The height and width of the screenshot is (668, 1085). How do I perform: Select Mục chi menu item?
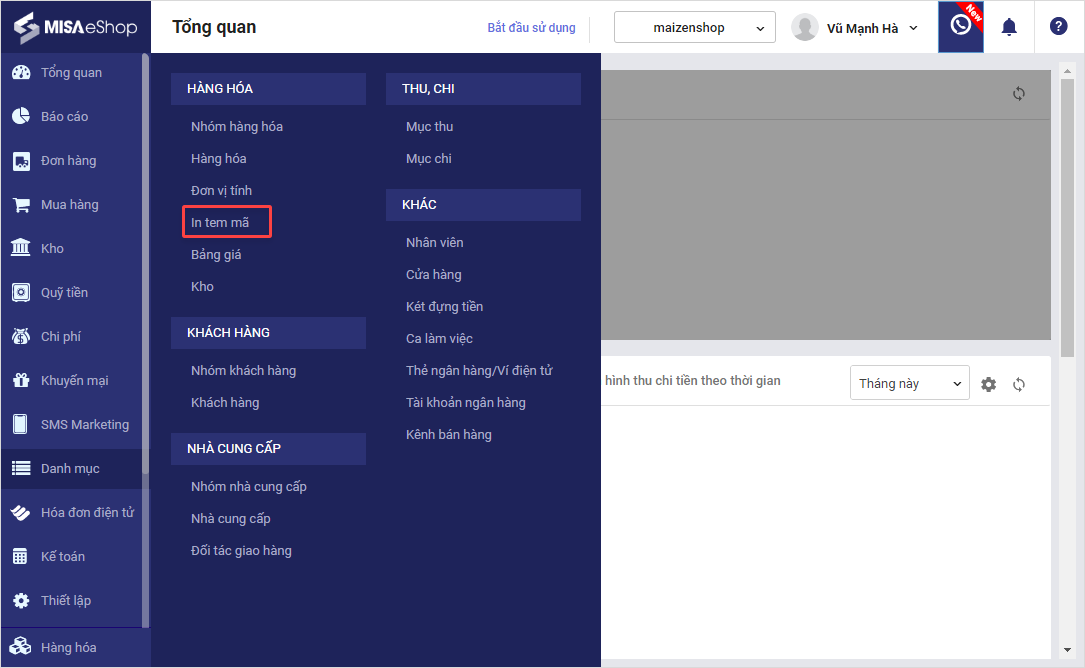pos(429,159)
